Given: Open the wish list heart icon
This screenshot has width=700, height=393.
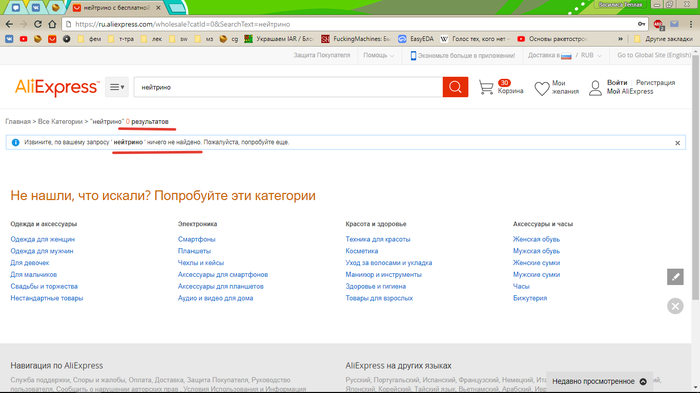Looking at the screenshot, I should click(x=542, y=88).
